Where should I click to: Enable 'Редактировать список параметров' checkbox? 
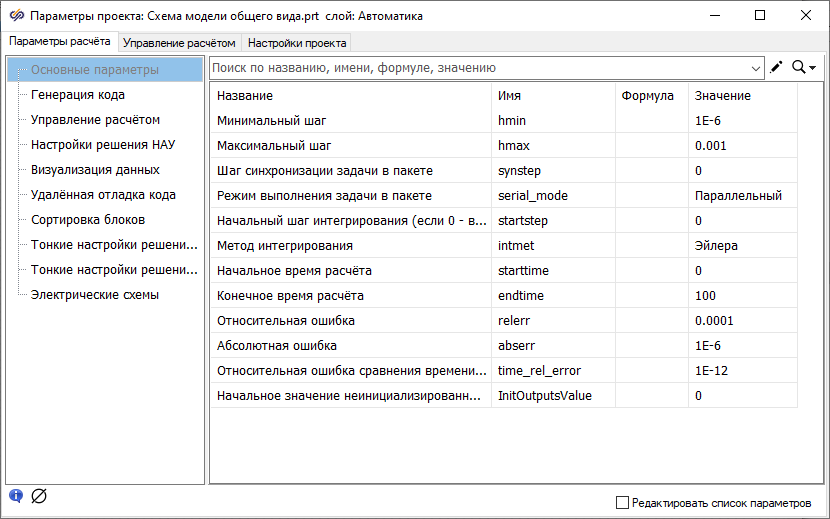click(623, 502)
